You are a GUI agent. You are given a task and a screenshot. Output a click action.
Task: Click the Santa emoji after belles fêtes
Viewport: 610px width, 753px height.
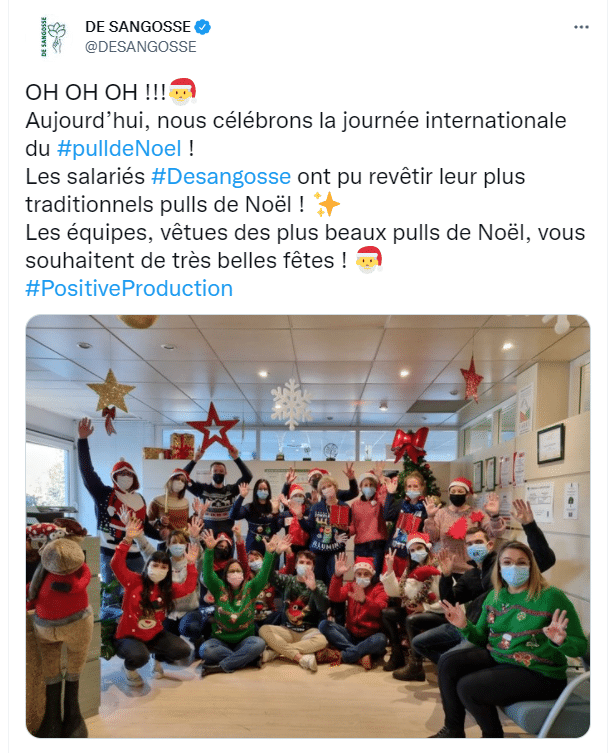tap(368, 260)
